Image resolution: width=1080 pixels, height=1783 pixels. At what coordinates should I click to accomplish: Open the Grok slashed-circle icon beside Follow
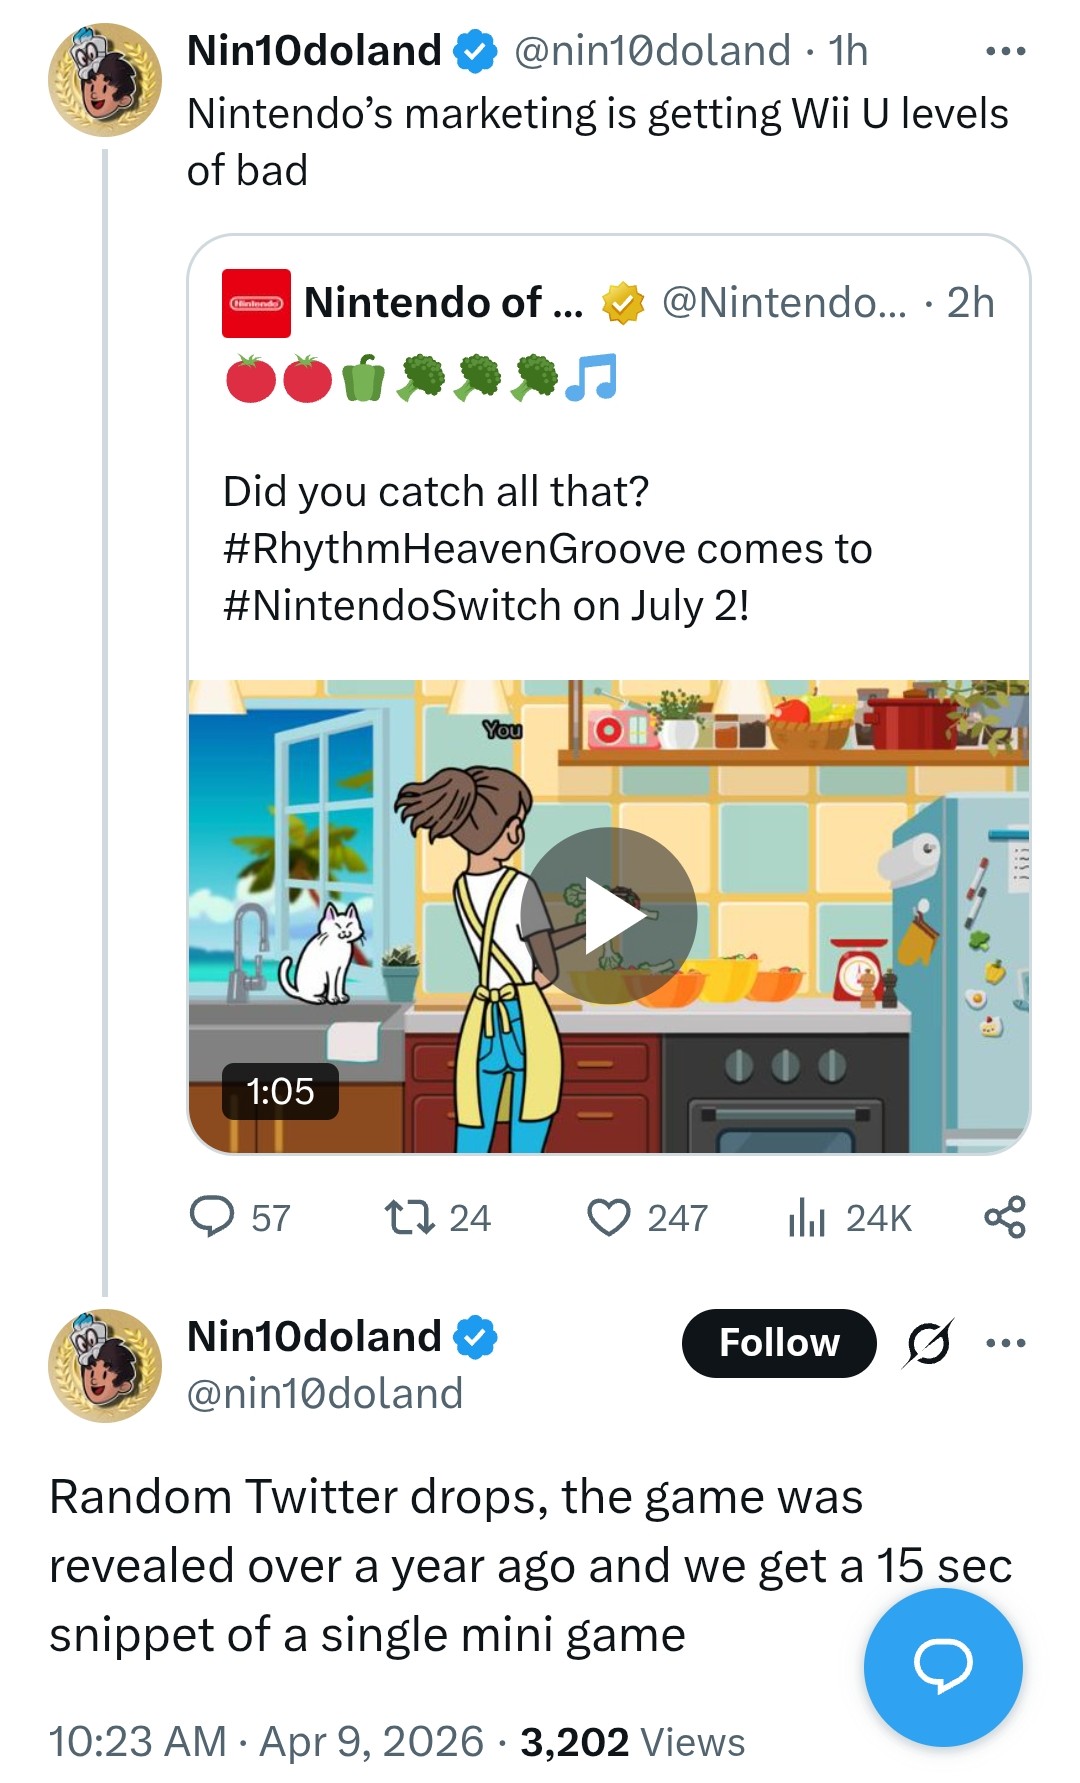tap(927, 1342)
